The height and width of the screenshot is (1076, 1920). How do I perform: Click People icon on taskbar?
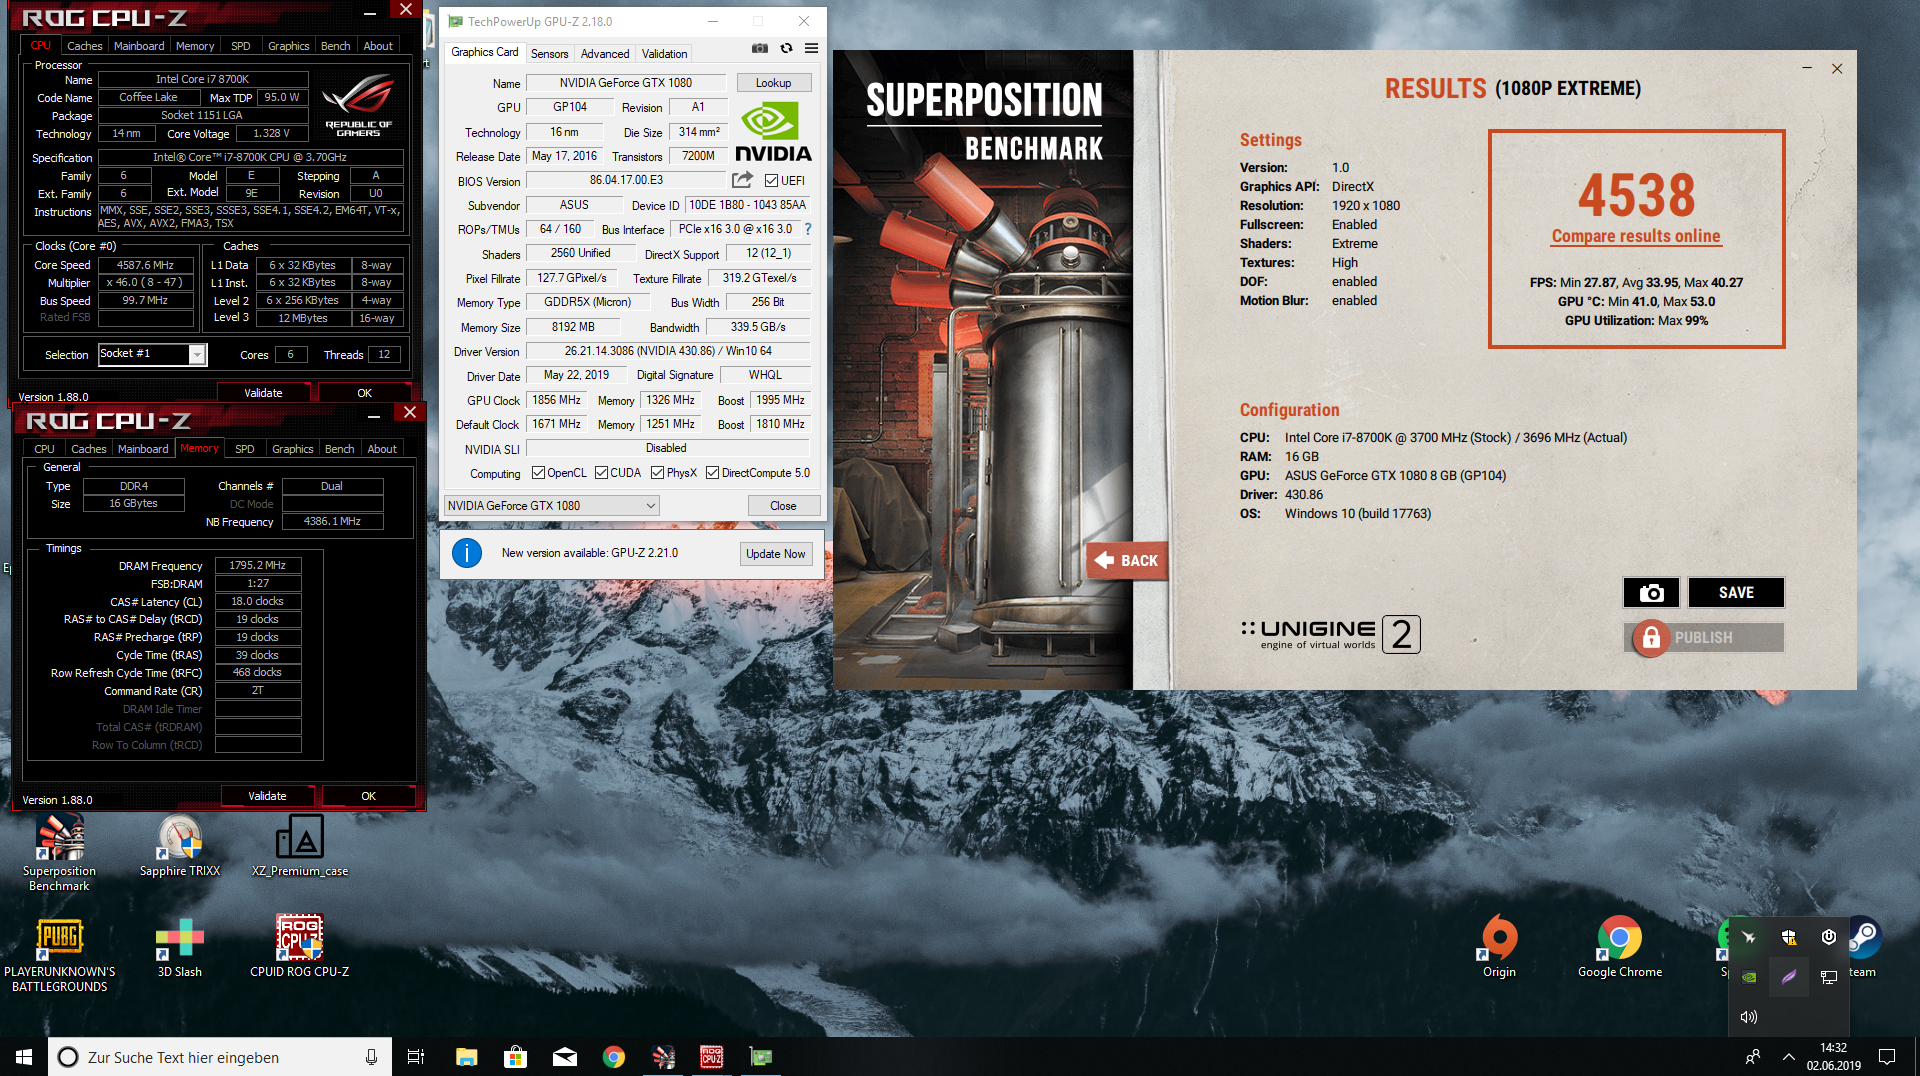point(1752,1057)
